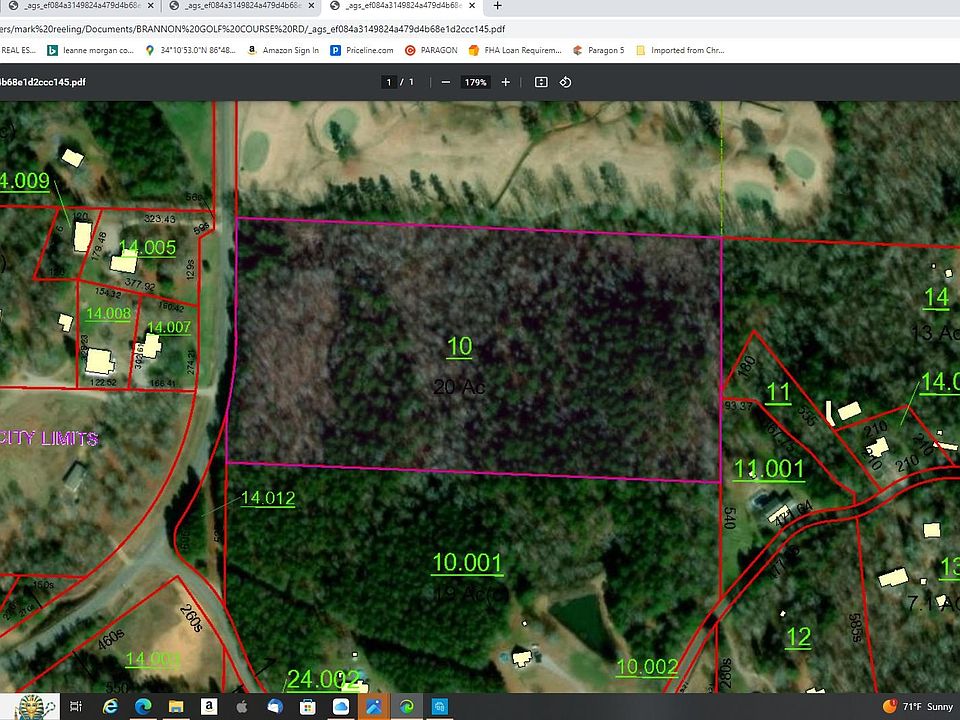Click parcel label 14.008
960x720 pixels.
tap(108, 313)
